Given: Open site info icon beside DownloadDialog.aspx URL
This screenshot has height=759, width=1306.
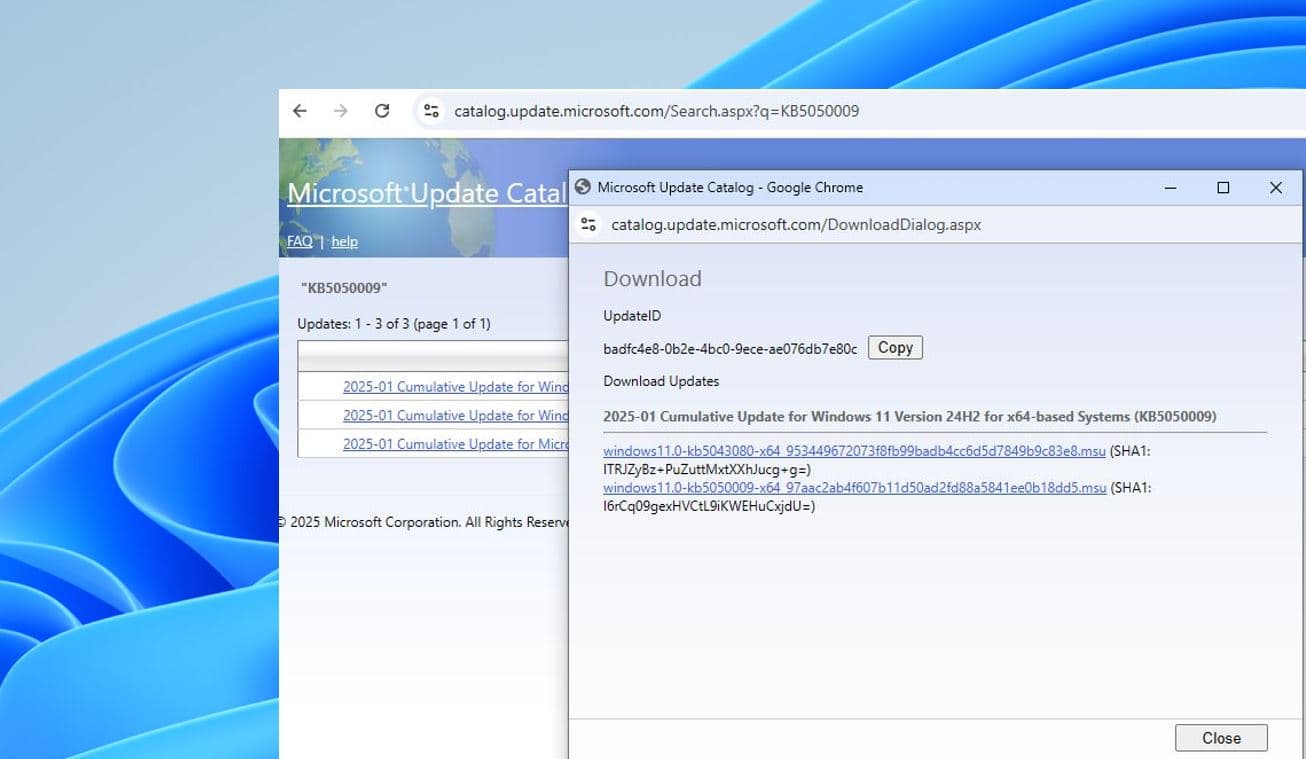Looking at the screenshot, I should click(x=588, y=225).
